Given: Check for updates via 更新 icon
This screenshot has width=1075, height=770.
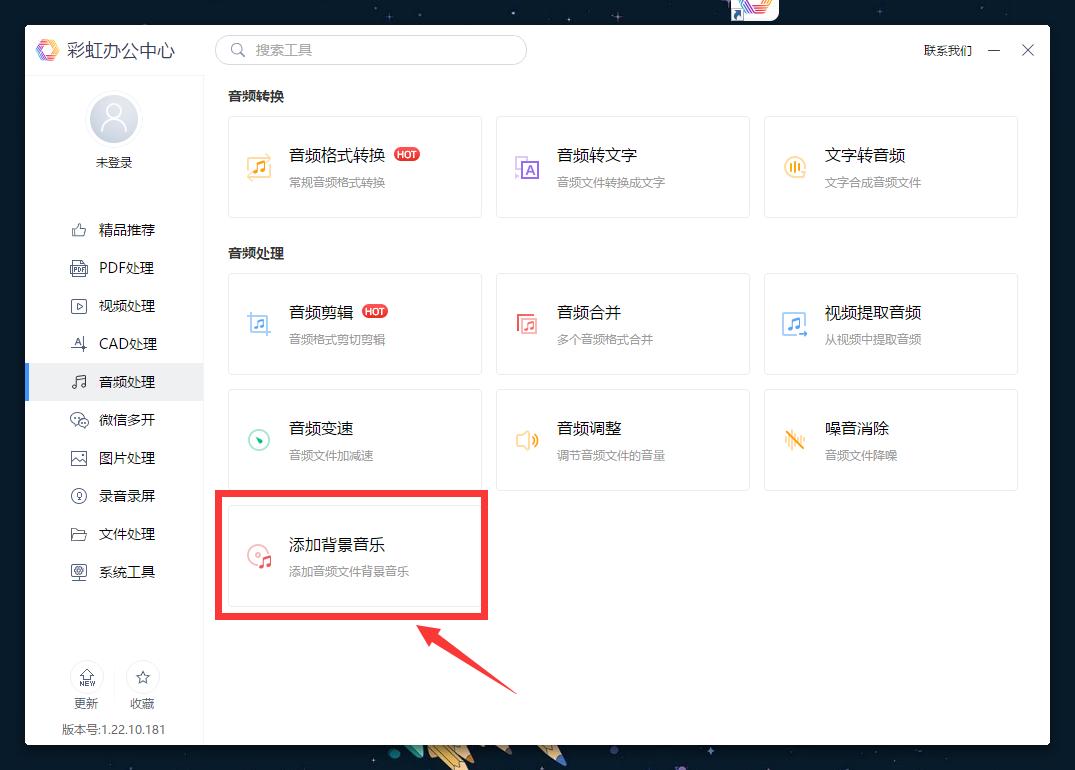Looking at the screenshot, I should click(87, 687).
